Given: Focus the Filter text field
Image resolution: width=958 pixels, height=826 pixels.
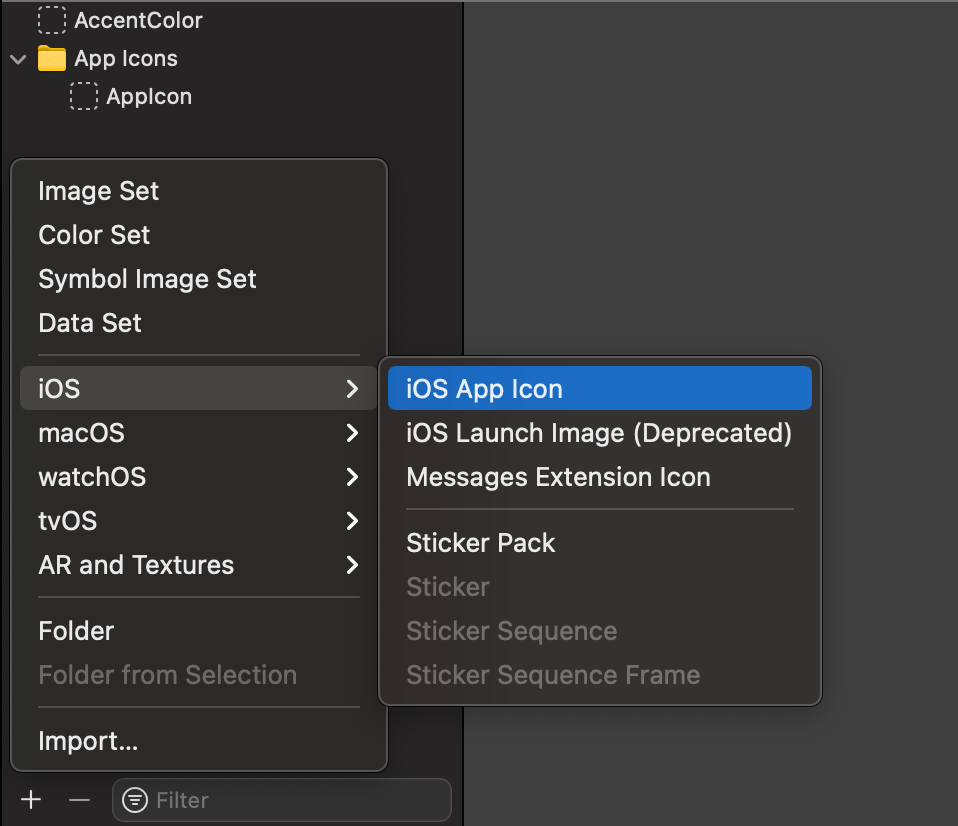Looking at the screenshot, I should point(282,800).
